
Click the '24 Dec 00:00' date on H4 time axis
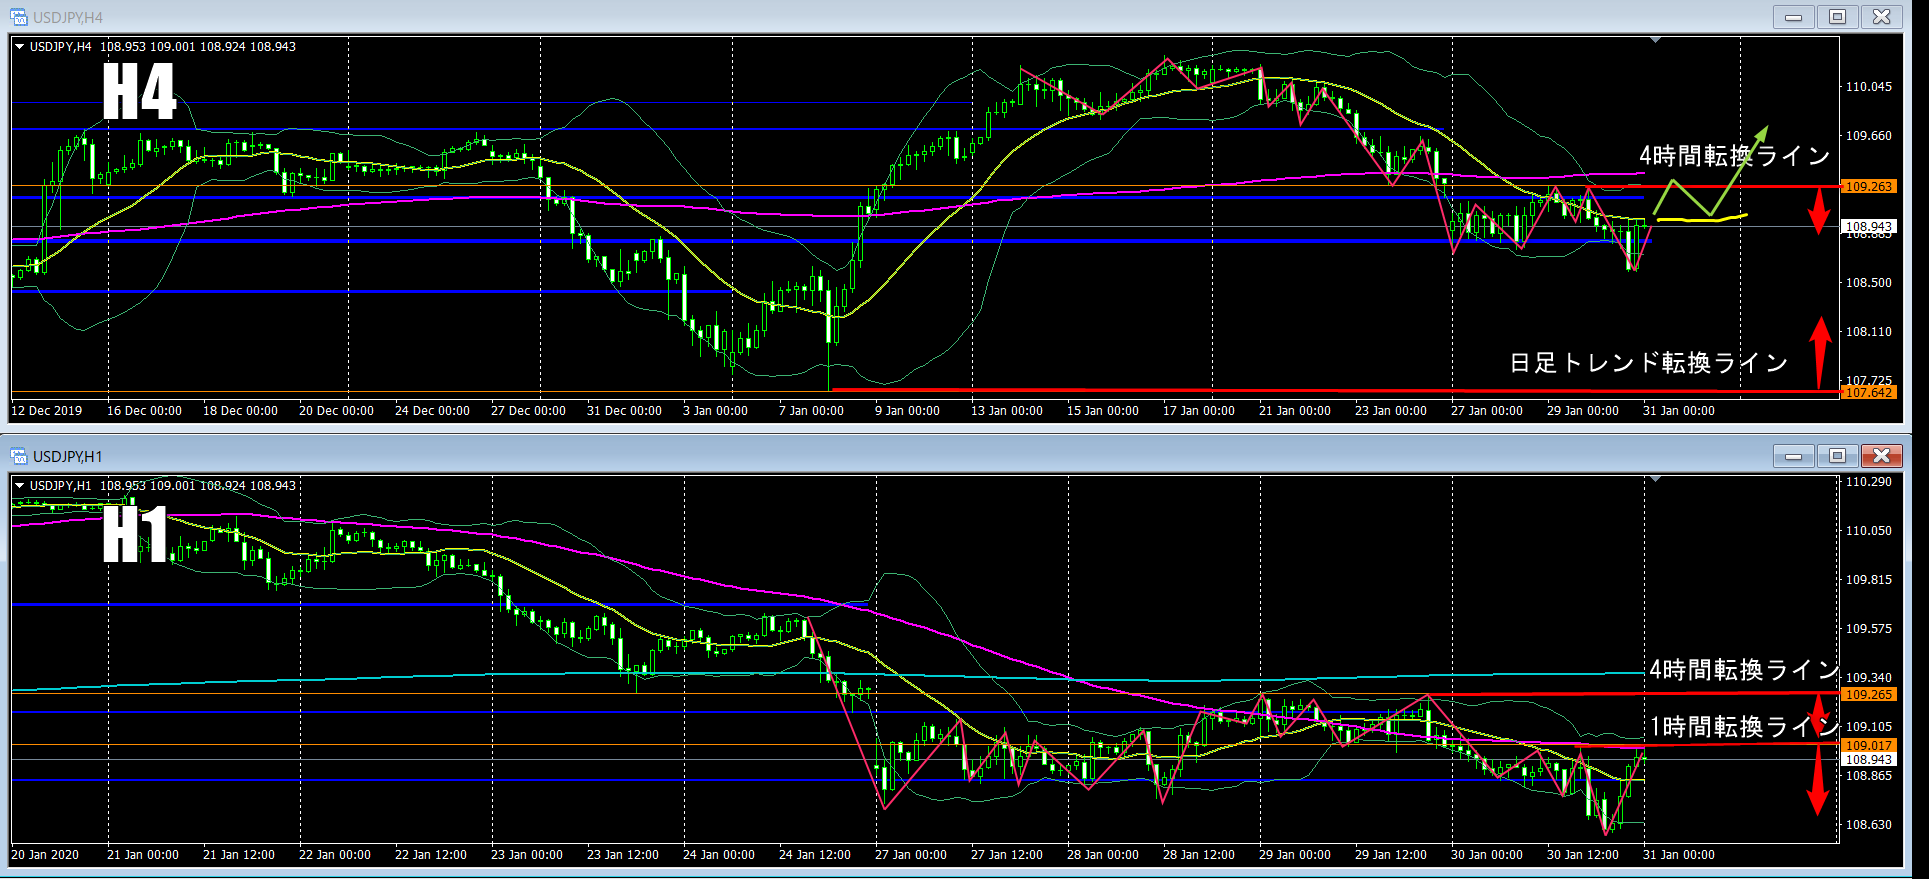(433, 411)
